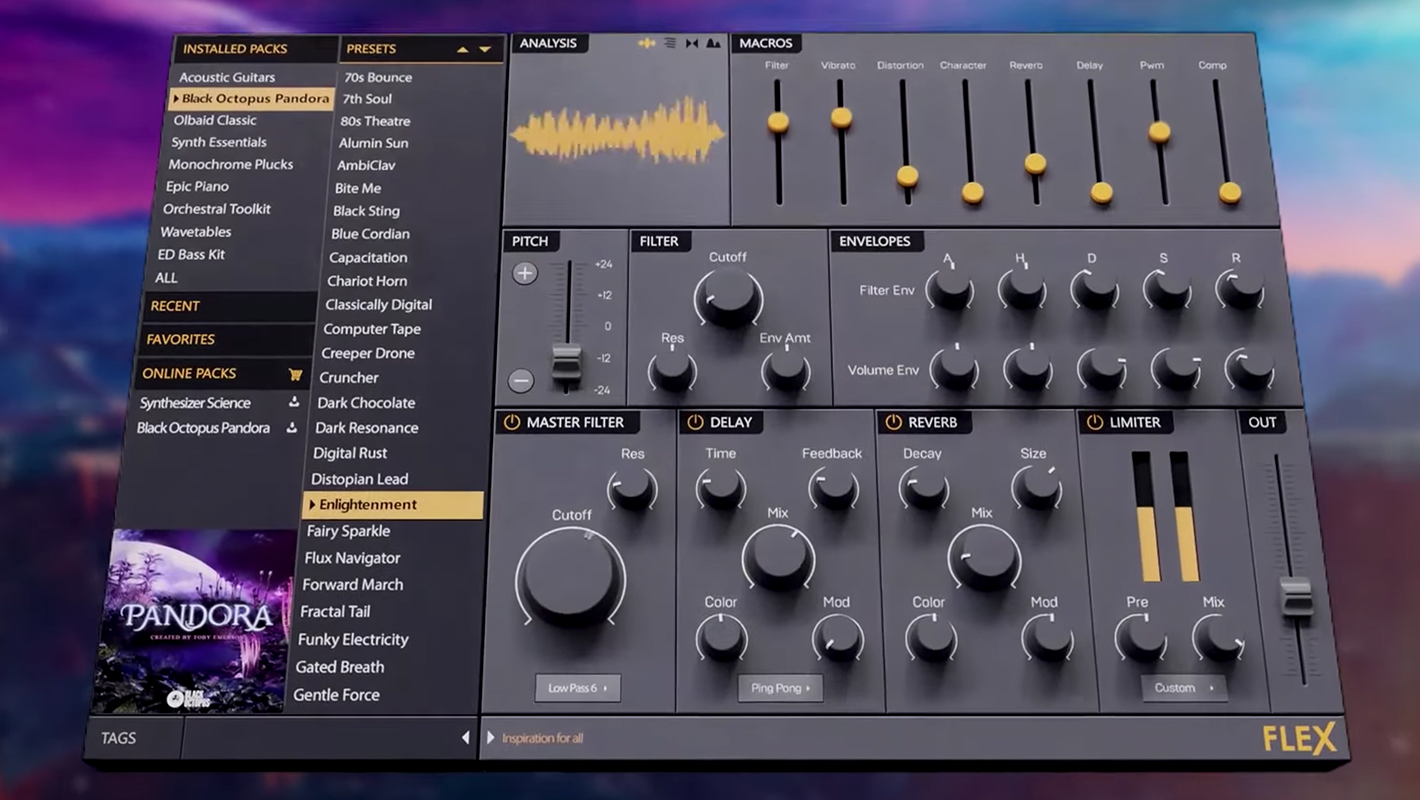
Task: Download the Synthesizer Science pack
Action: (294, 402)
